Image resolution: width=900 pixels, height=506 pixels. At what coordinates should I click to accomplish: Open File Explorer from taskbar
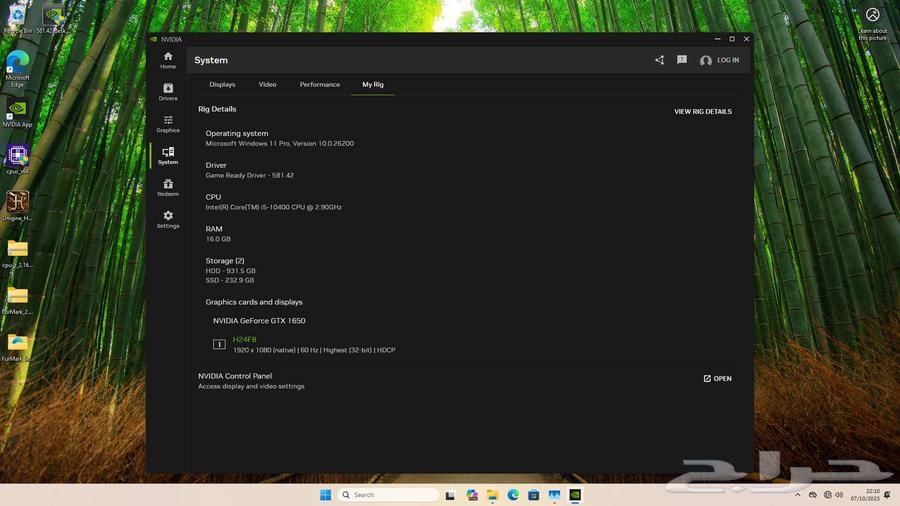pyautogui.click(x=492, y=495)
